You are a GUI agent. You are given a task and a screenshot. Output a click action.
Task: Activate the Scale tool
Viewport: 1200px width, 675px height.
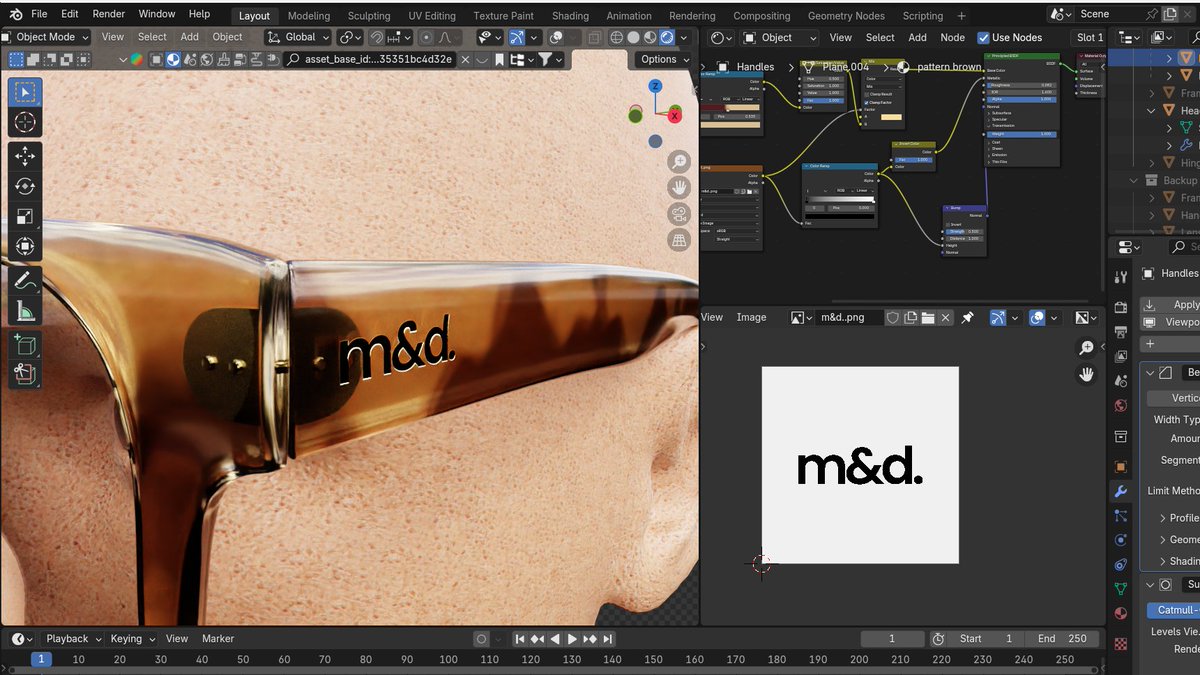click(x=25, y=216)
